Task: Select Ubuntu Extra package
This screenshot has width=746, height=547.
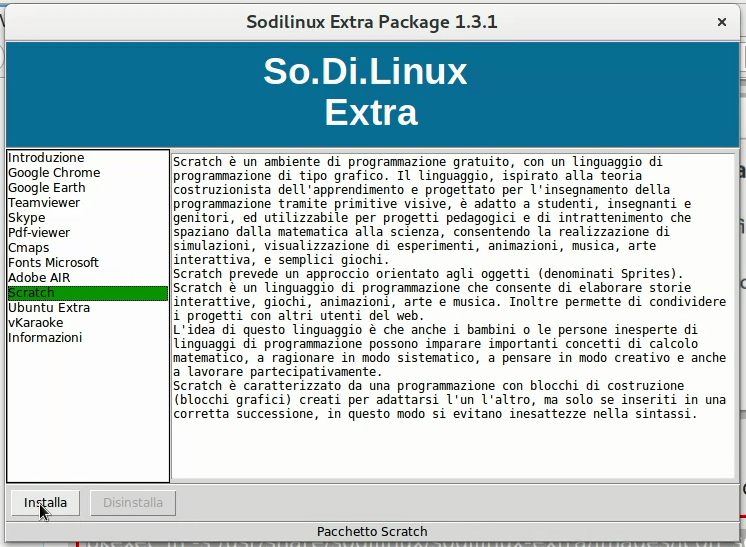Action: coord(49,308)
